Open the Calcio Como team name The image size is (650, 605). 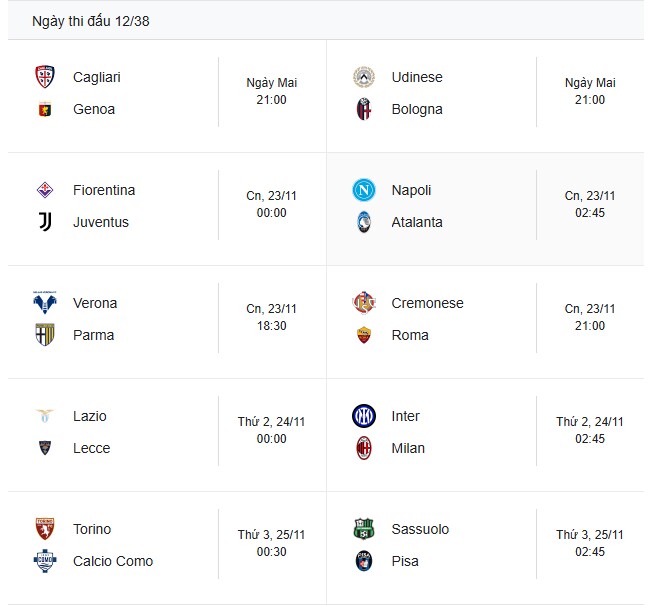point(113,561)
